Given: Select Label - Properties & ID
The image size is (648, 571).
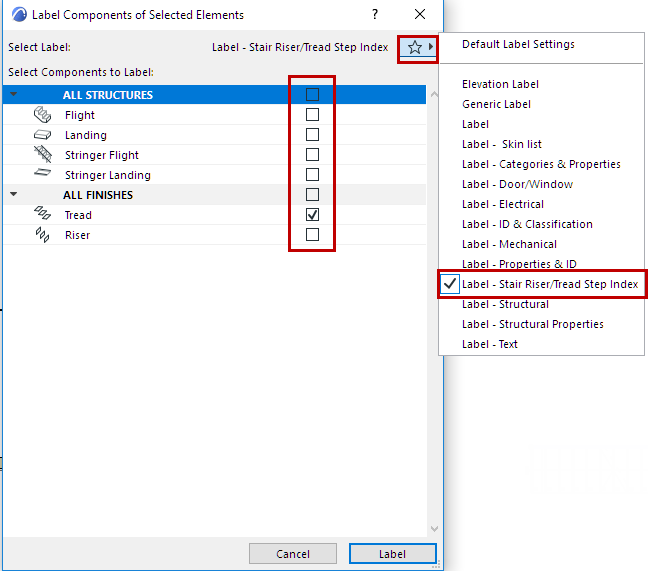Looking at the screenshot, I should tap(519, 264).
